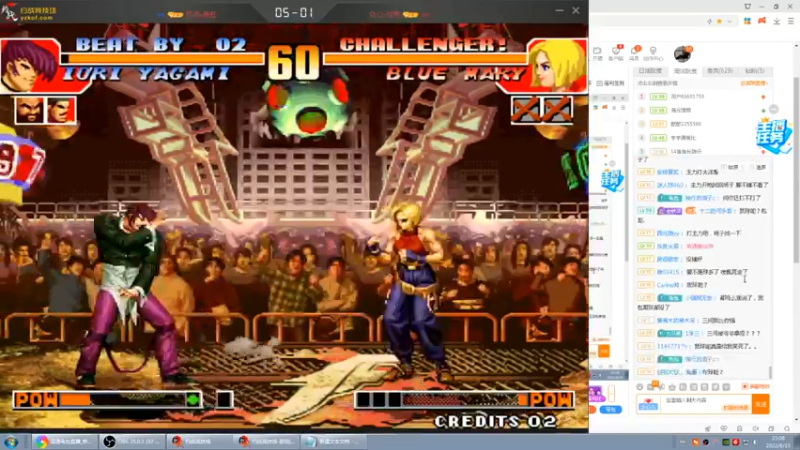Open the client download icon with red badge
The height and width of the screenshot is (450, 800).
point(616,53)
